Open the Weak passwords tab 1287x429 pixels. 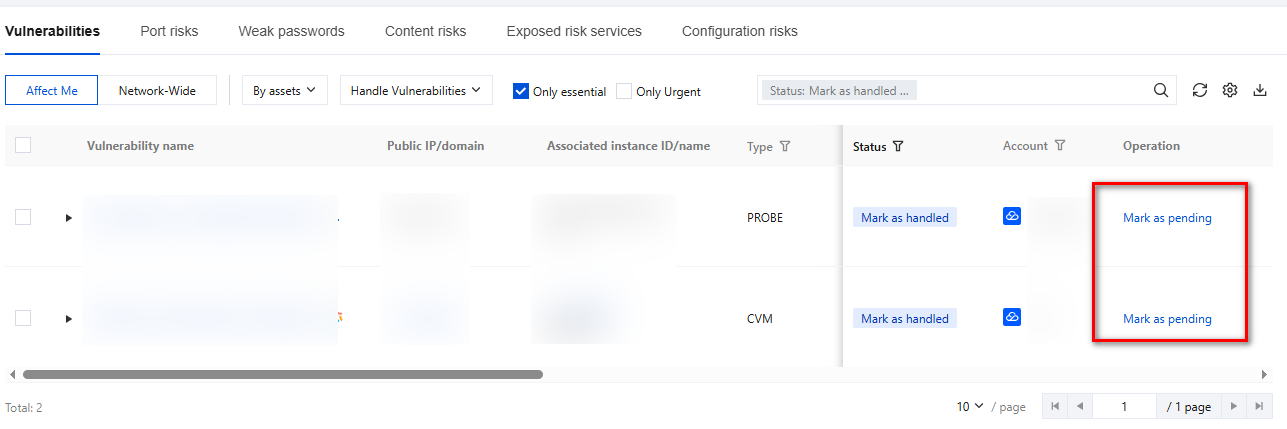(291, 31)
